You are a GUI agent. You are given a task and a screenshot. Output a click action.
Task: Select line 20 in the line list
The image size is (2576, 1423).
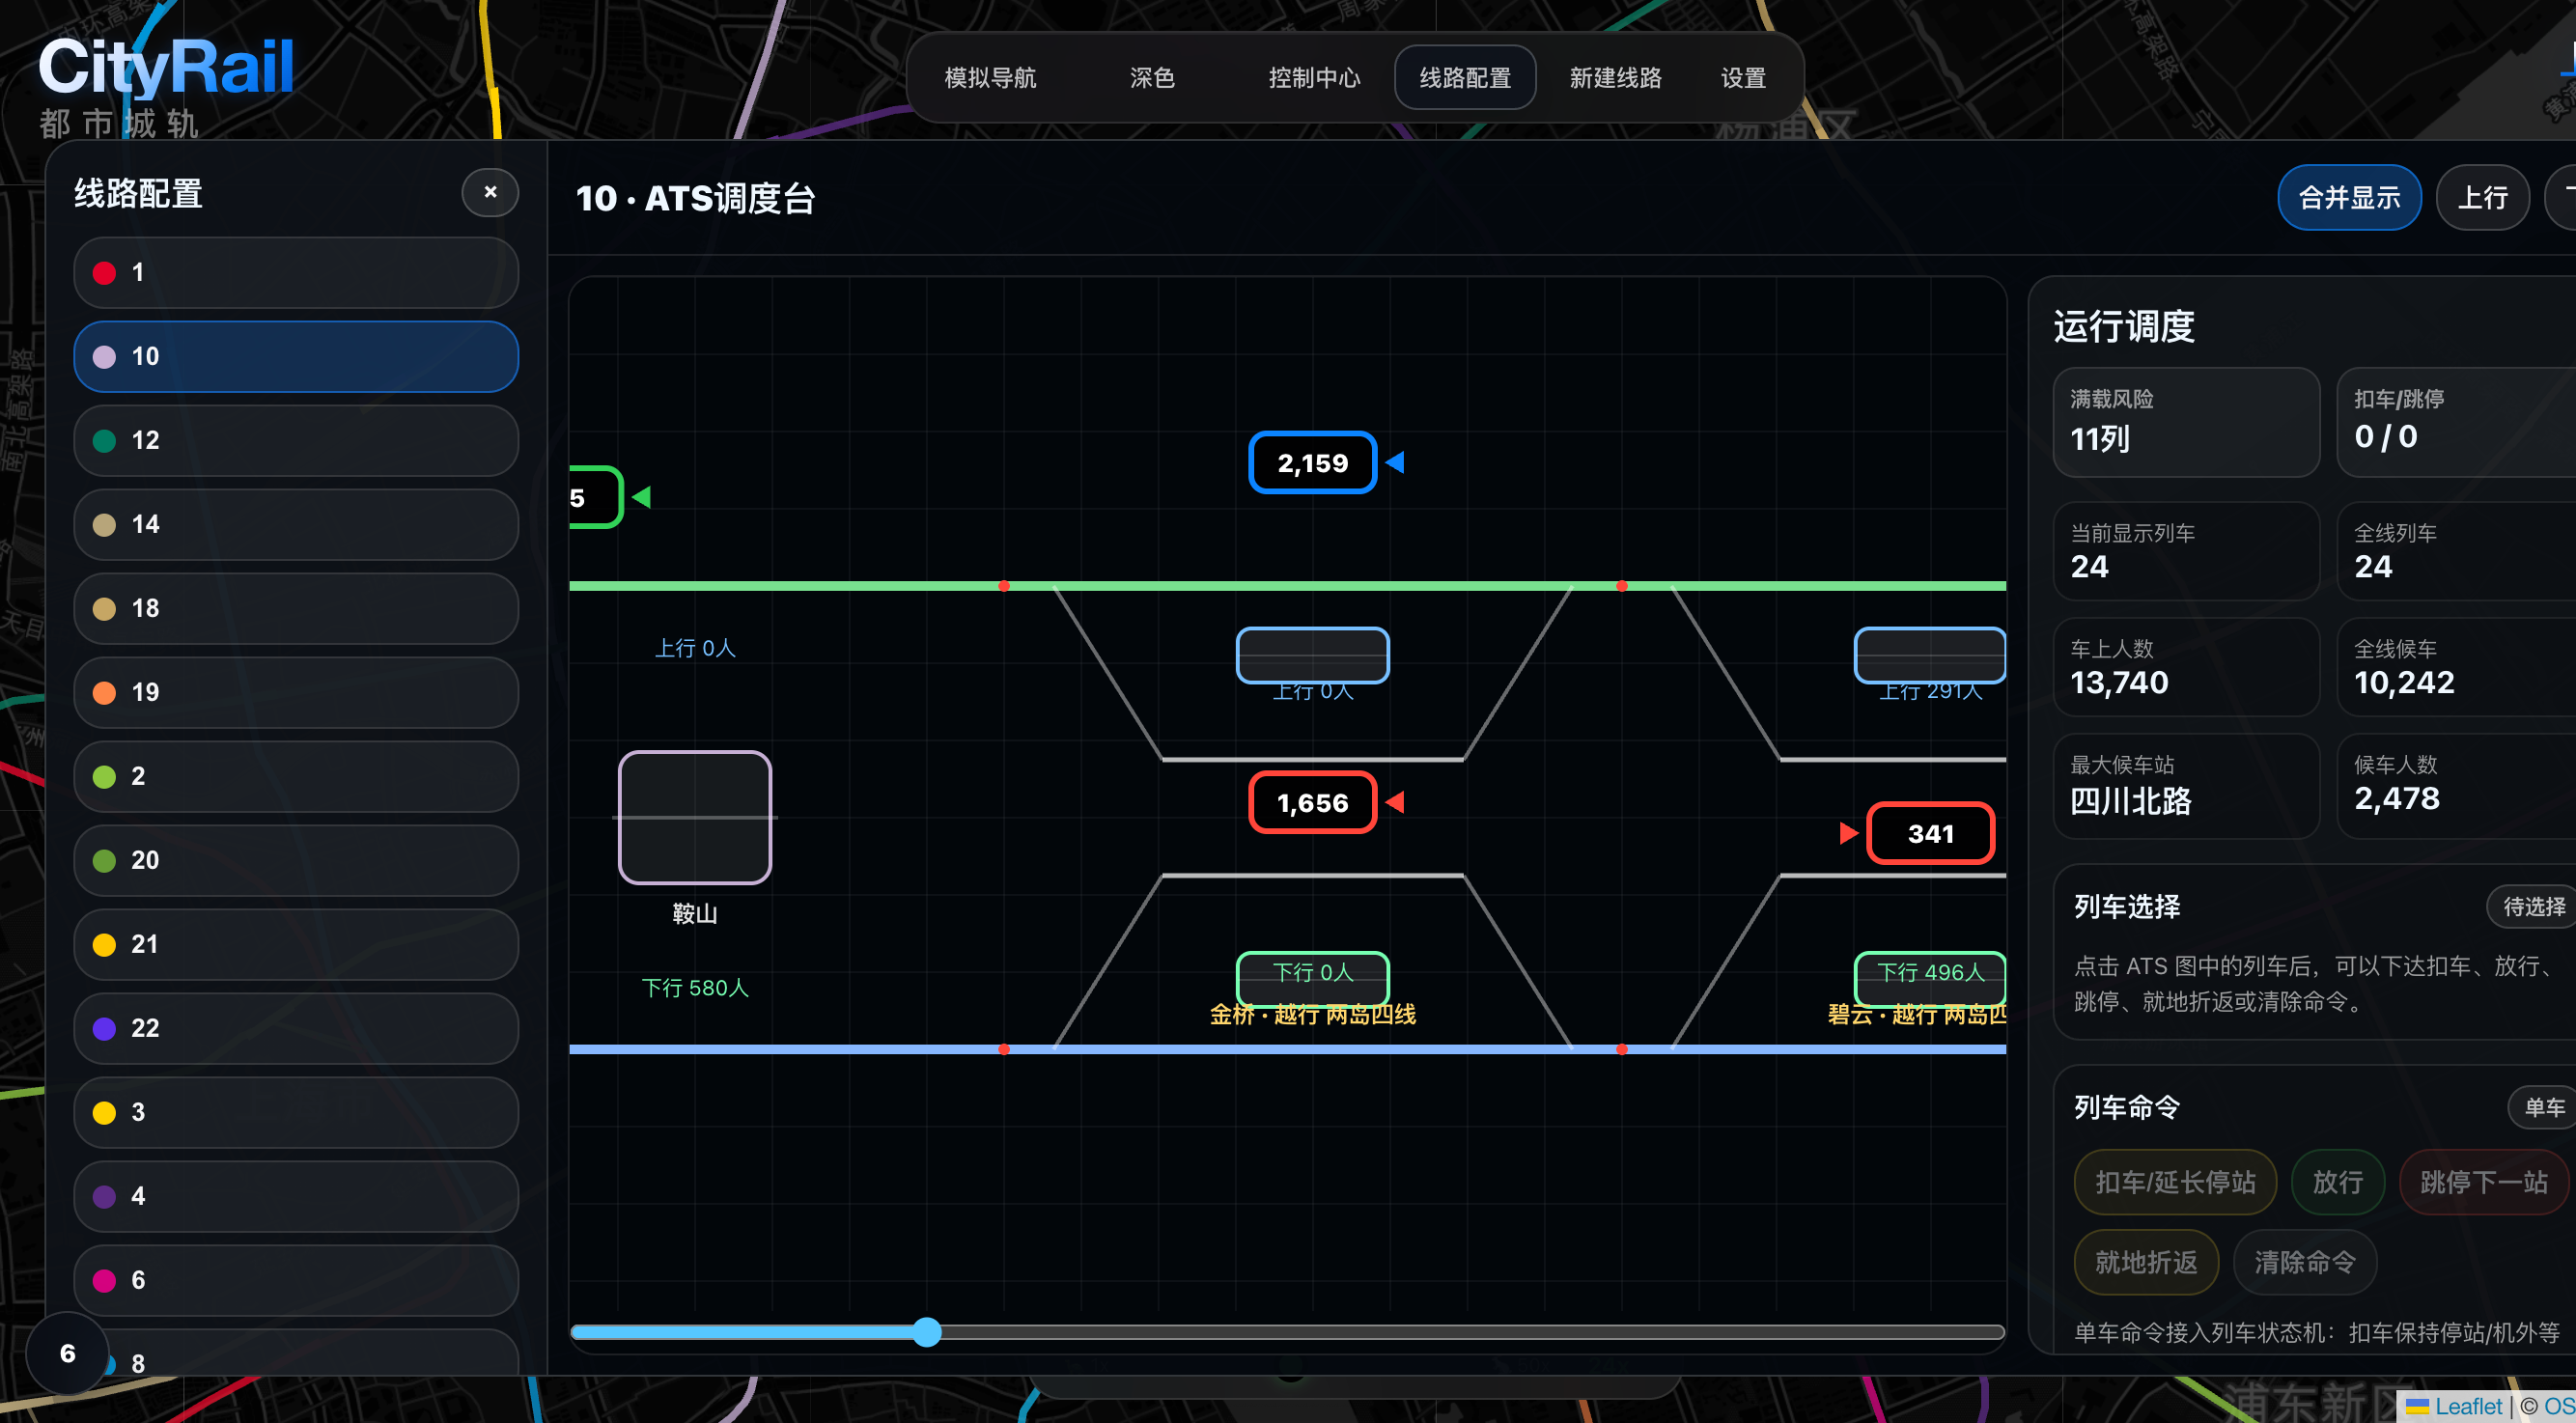click(296, 860)
